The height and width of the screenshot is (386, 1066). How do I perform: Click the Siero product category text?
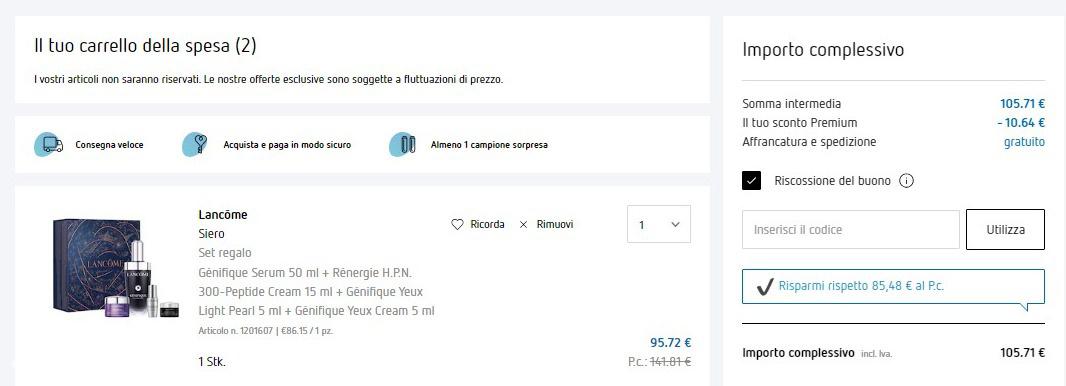[211, 234]
